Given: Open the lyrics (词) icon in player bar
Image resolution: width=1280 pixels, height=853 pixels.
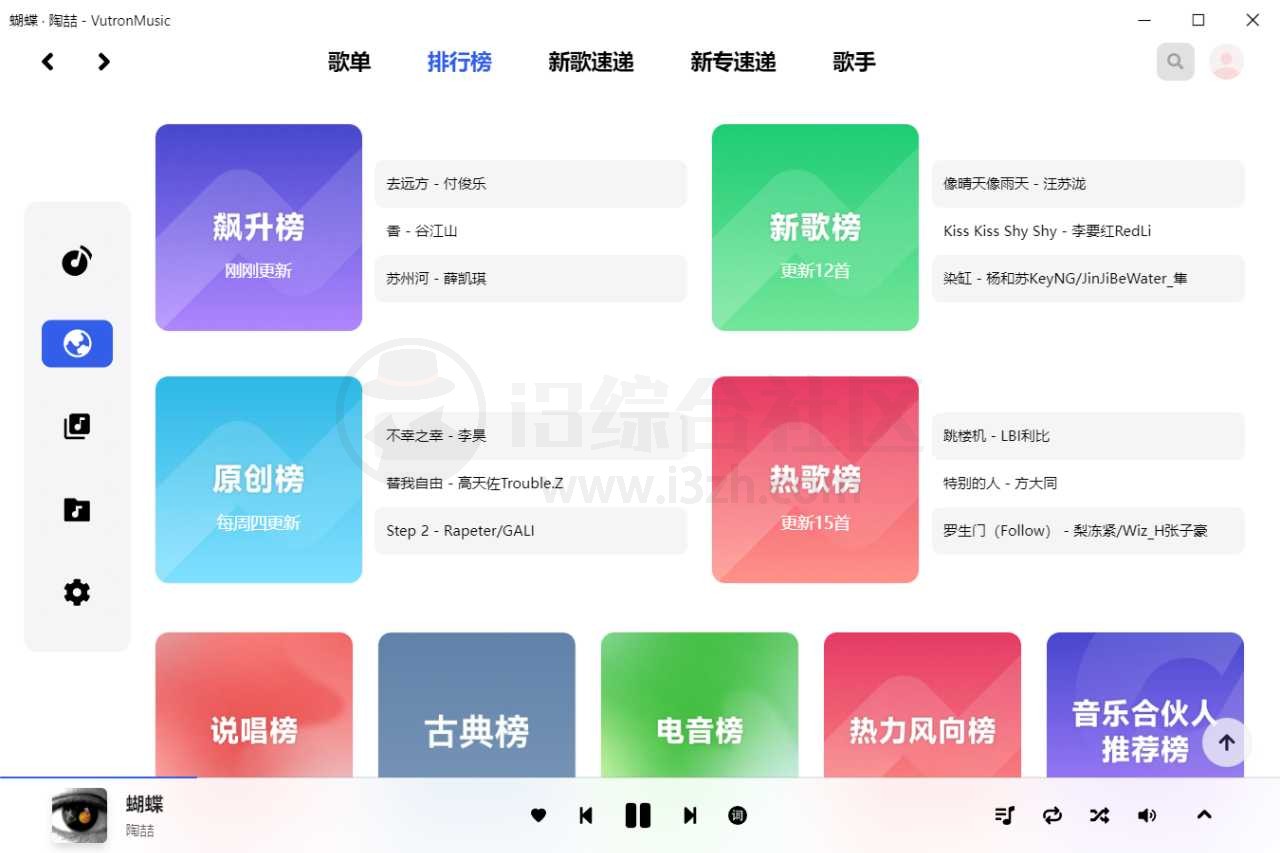Looking at the screenshot, I should [x=737, y=815].
